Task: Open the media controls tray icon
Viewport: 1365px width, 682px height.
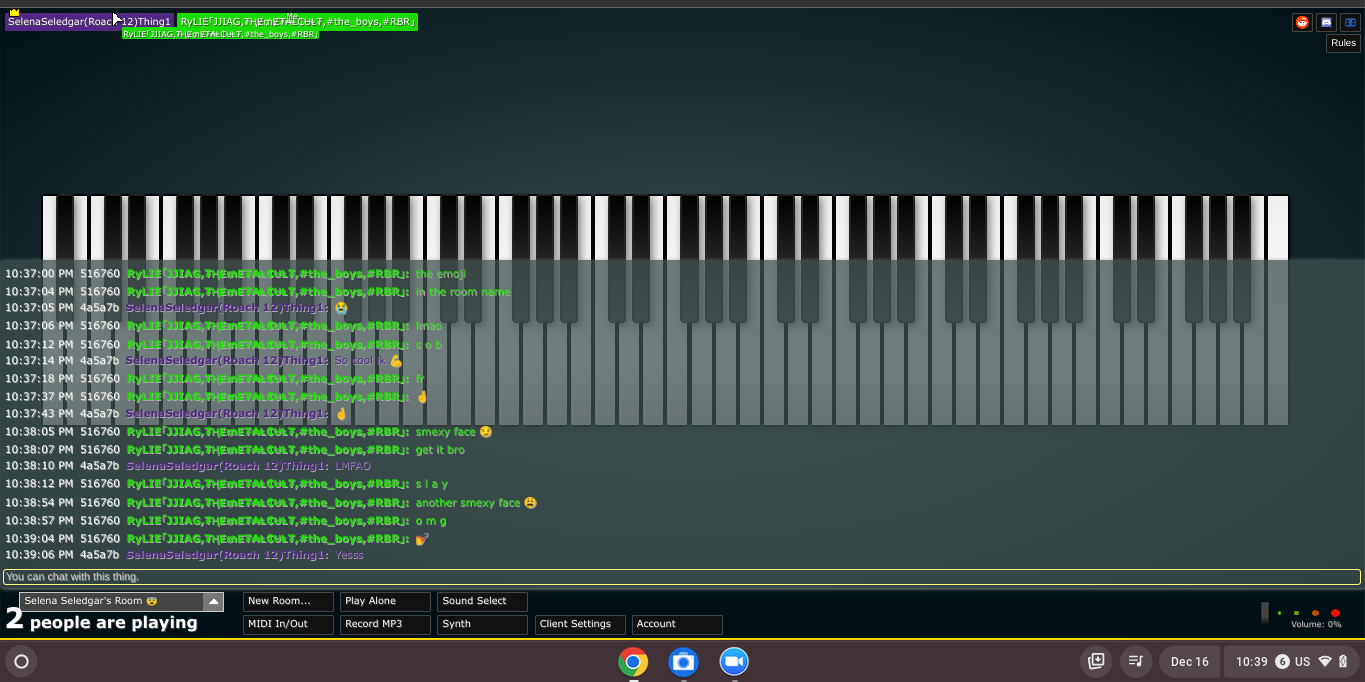Action: (x=1136, y=661)
